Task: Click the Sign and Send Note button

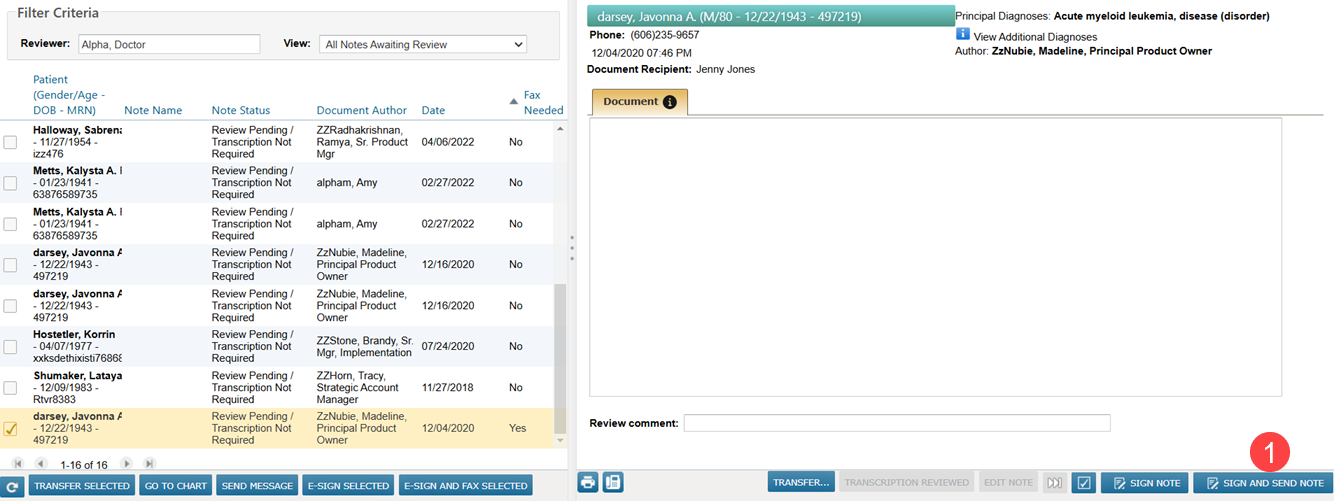Action: (1263, 483)
